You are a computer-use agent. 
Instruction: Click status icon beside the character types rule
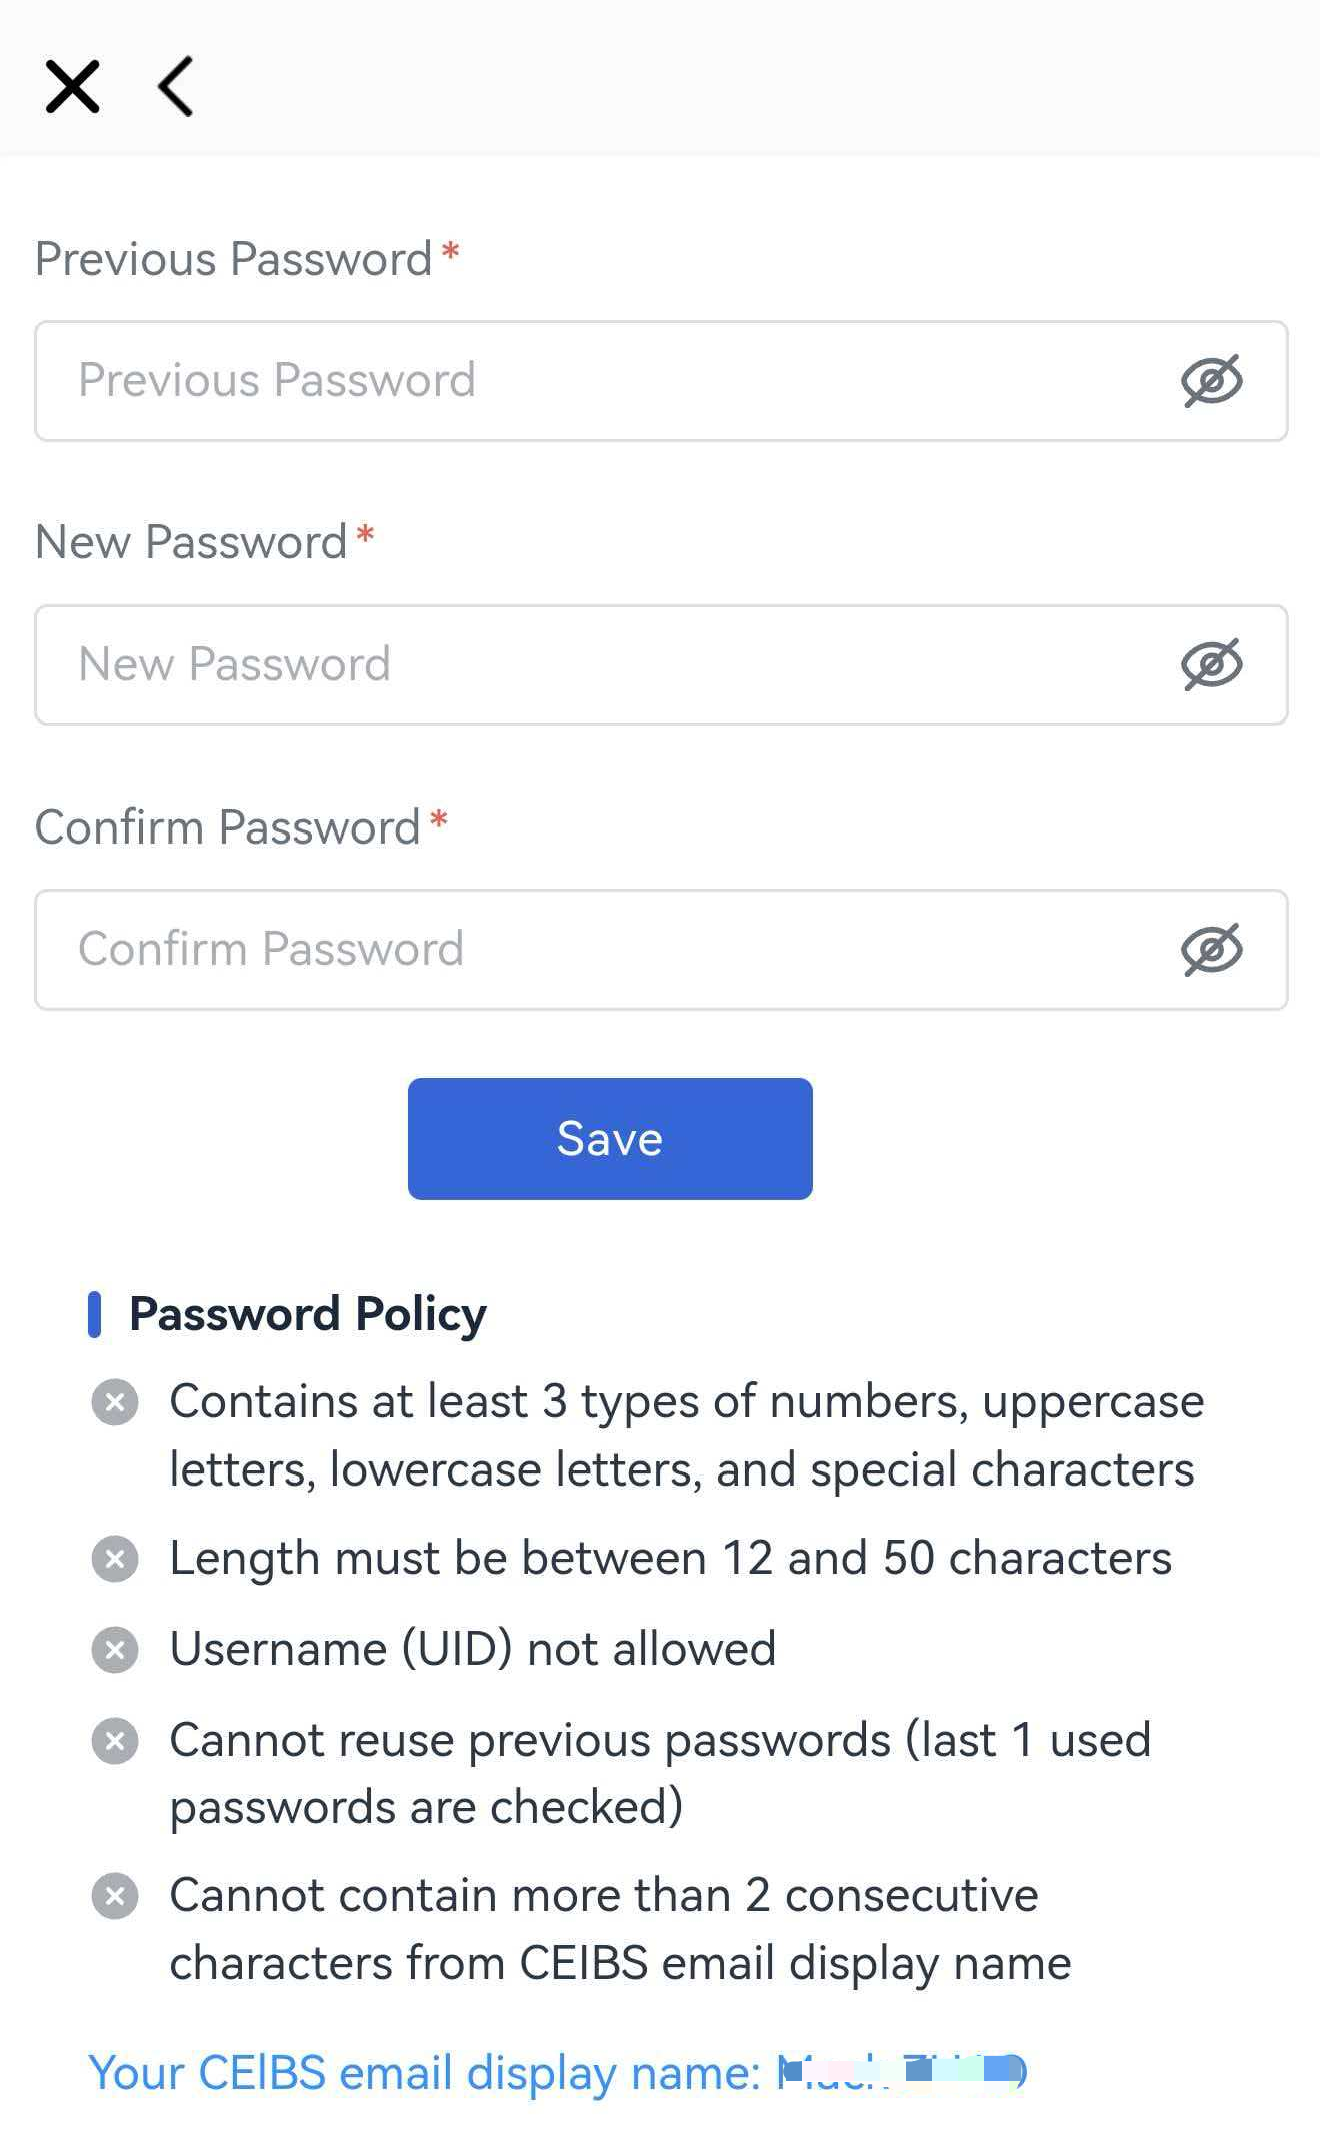(115, 1402)
